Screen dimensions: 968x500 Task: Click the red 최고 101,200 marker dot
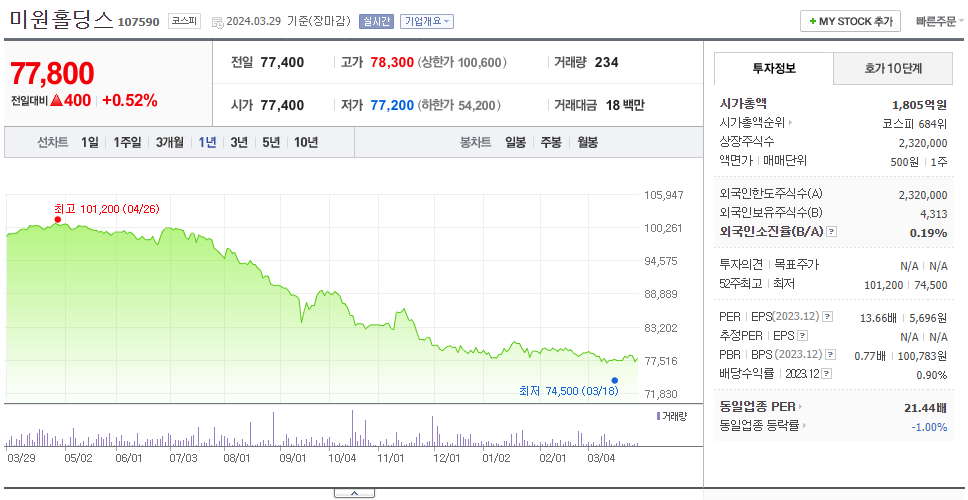tap(57, 219)
